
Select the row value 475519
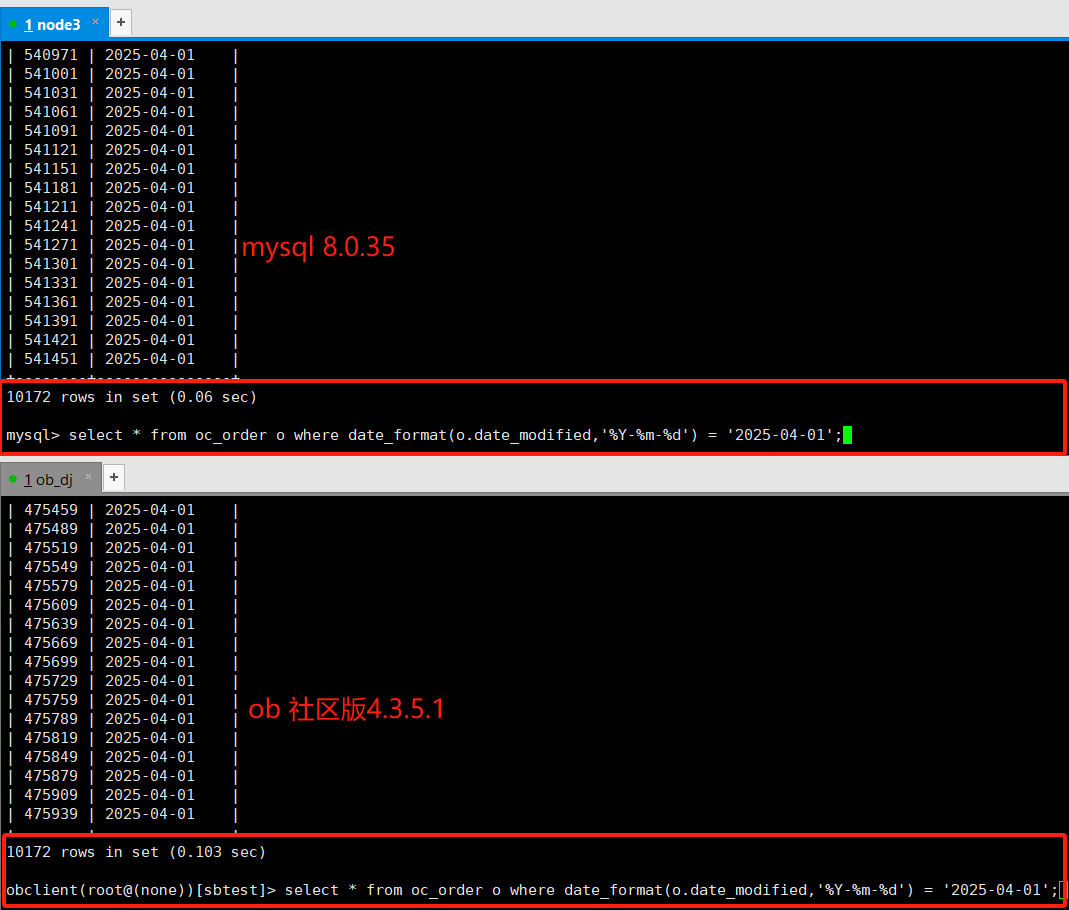(x=51, y=548)
